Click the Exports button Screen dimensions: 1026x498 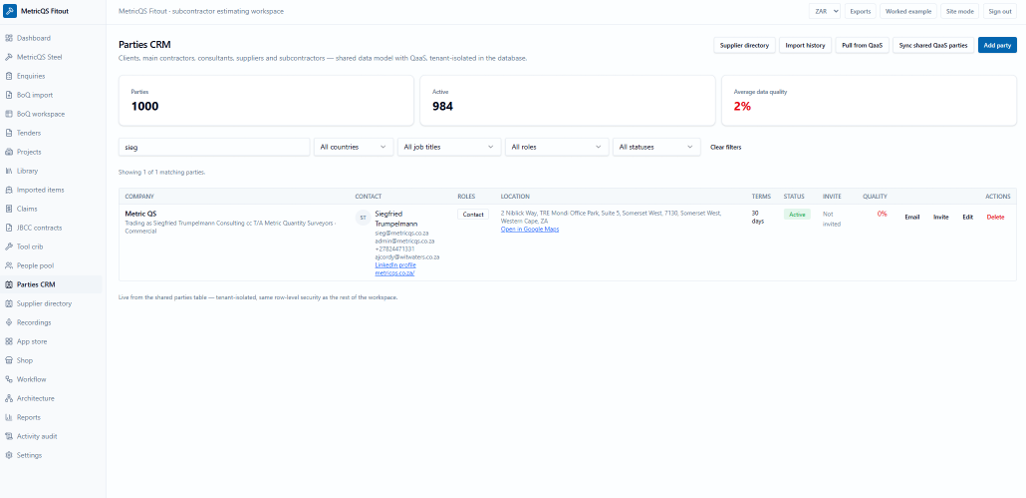point(860,11)
